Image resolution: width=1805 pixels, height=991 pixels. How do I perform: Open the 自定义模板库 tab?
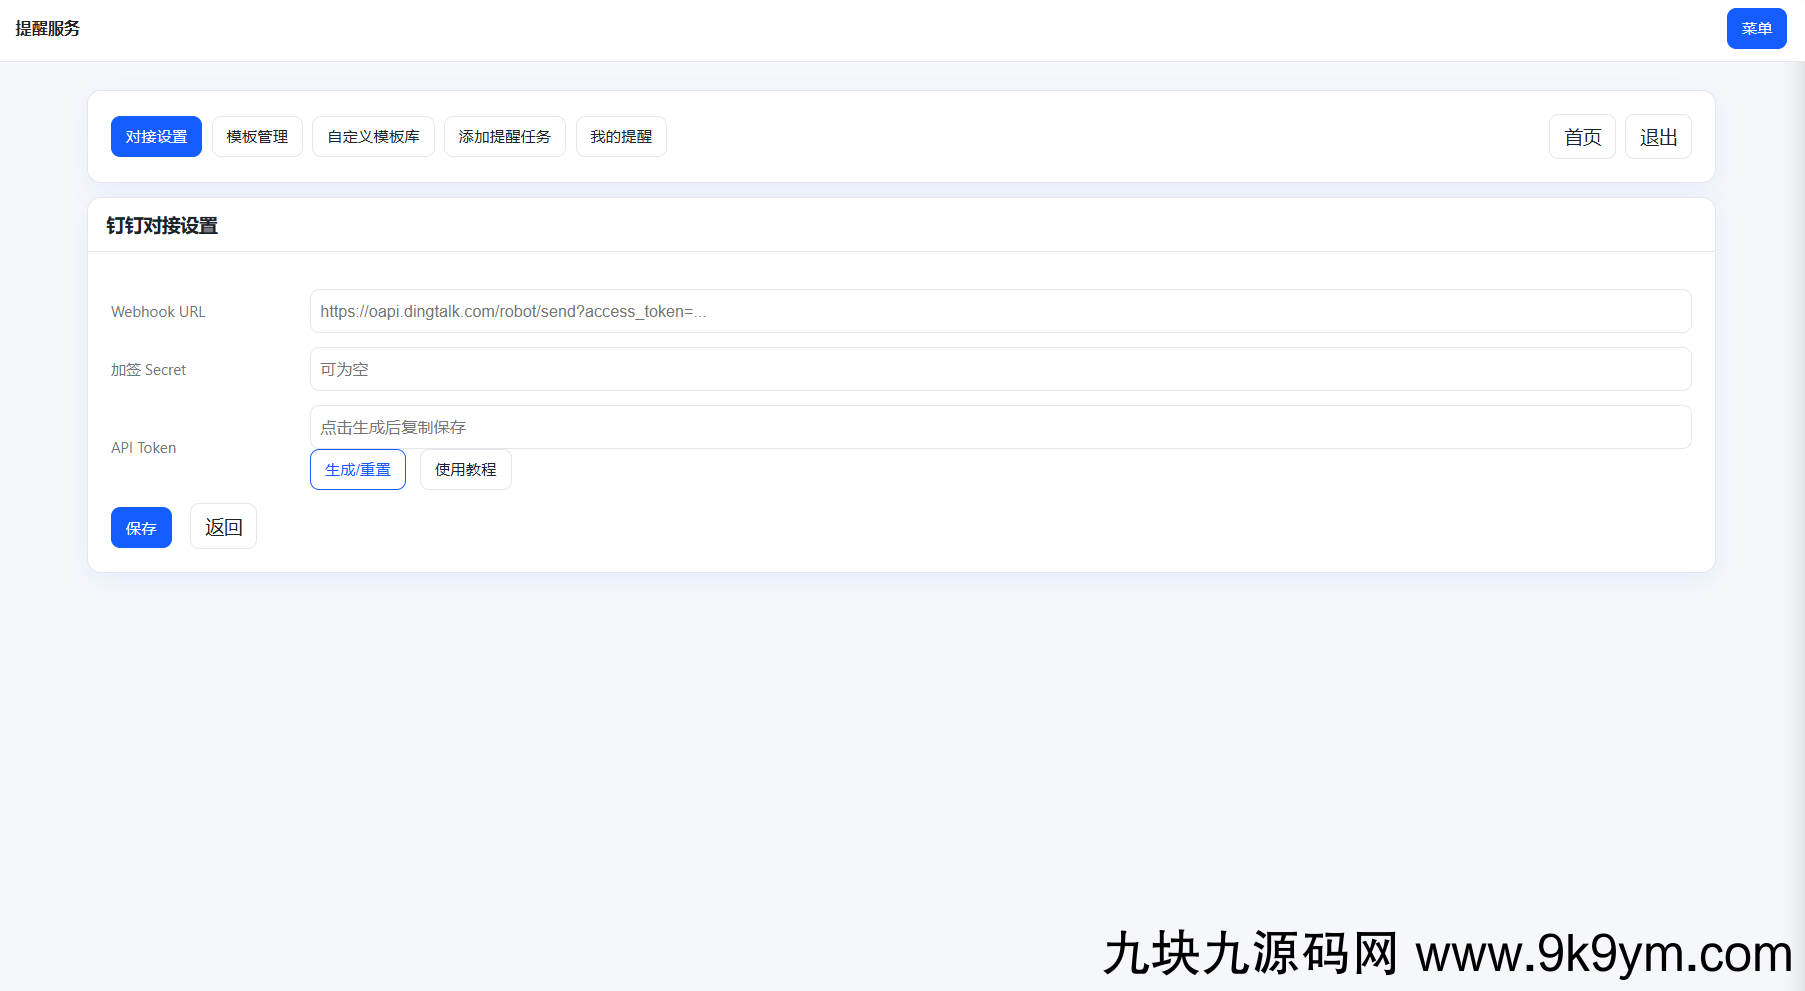(373, 136)
